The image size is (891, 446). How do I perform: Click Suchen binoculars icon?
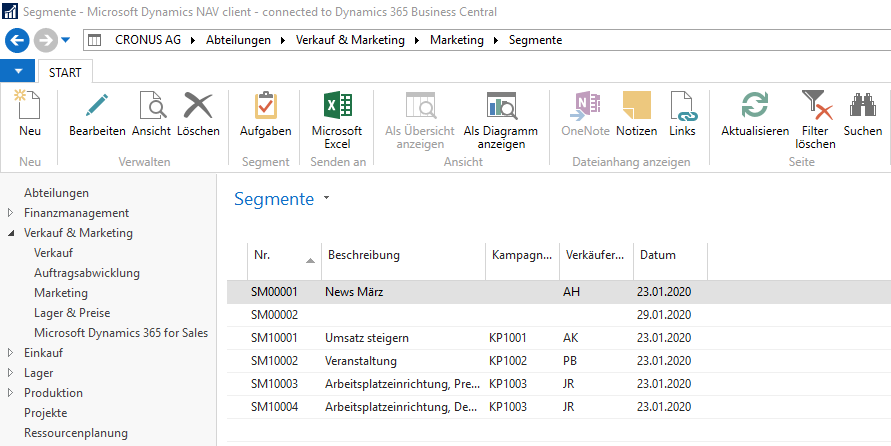863,105
